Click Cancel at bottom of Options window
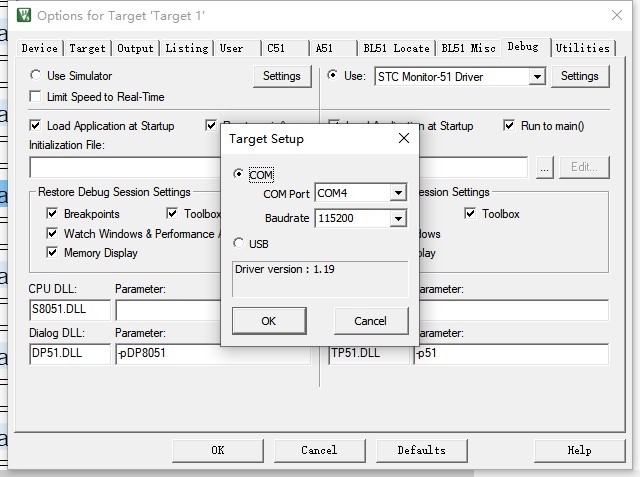640x477 pixels. (319, 450)
